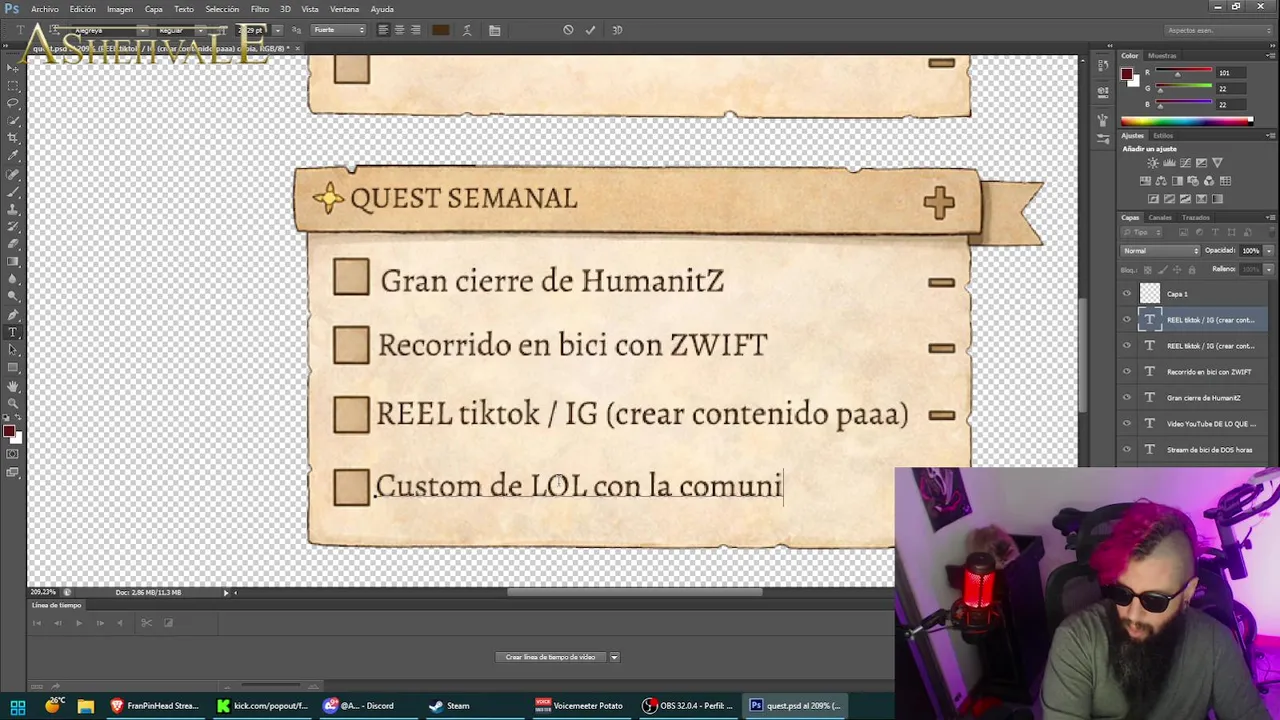Open the blend mode Normal dropdown

point(1160,251)
